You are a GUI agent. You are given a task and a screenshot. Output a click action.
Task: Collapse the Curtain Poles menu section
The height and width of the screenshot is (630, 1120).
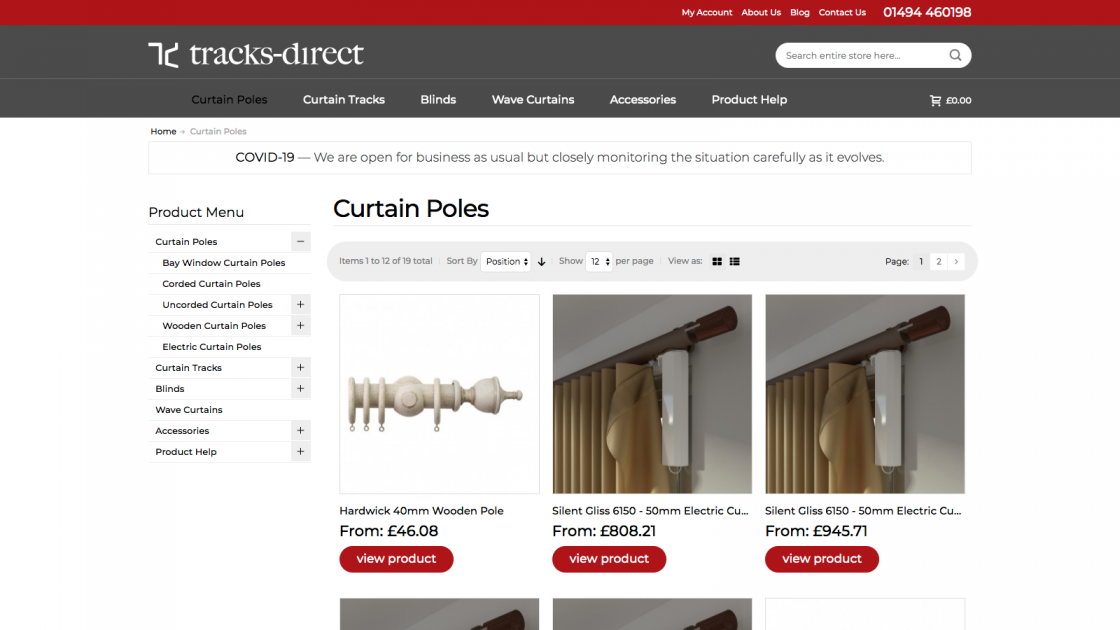tap(300, 242)
